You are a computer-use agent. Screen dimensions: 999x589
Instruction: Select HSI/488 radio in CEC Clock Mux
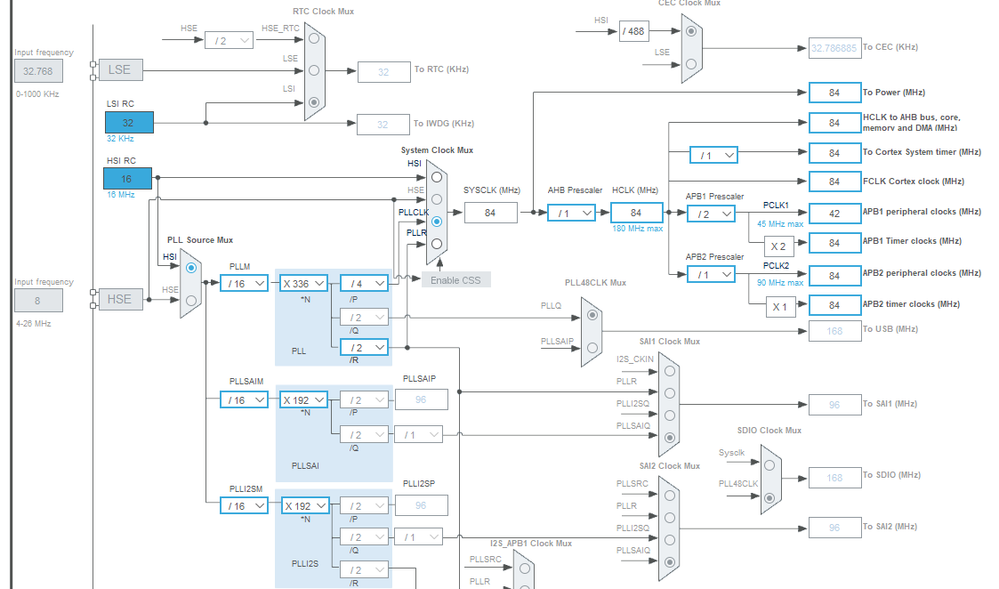pyautogui.click(x=691, y=31)
